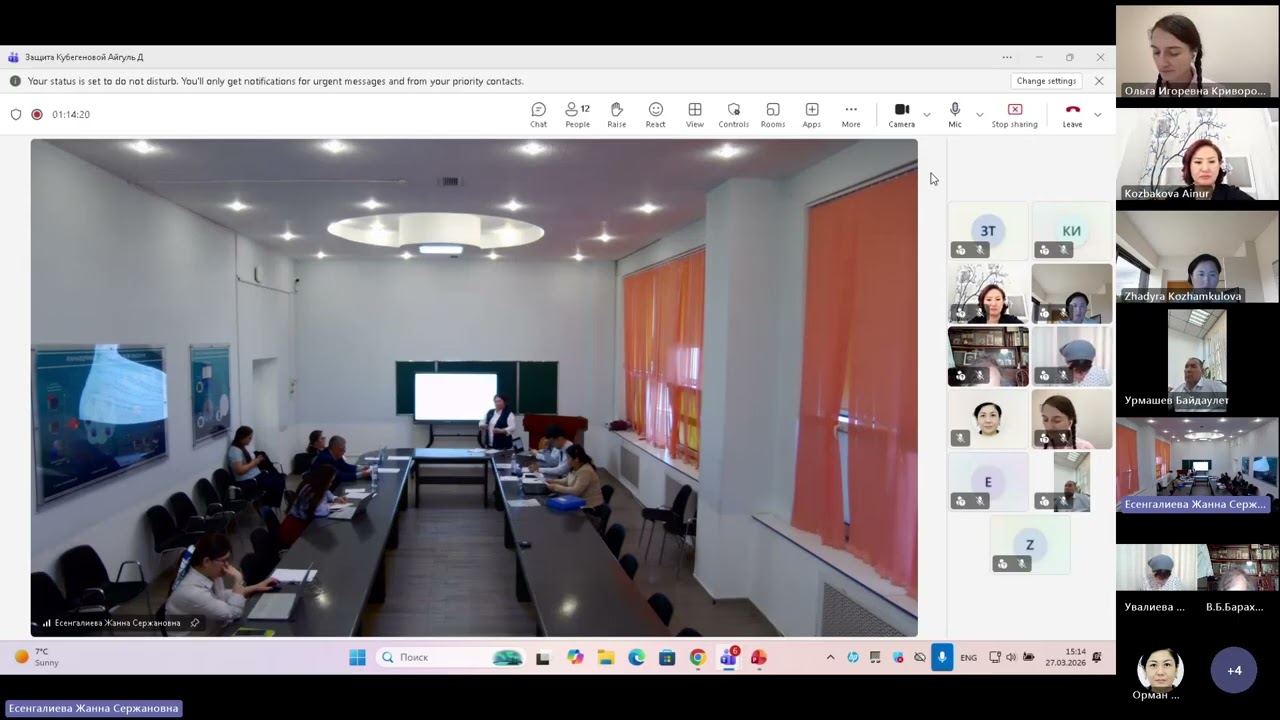Show the People list with 12 participants
The height and width of the screenshot is (720, 1280).
coord(577,115)
